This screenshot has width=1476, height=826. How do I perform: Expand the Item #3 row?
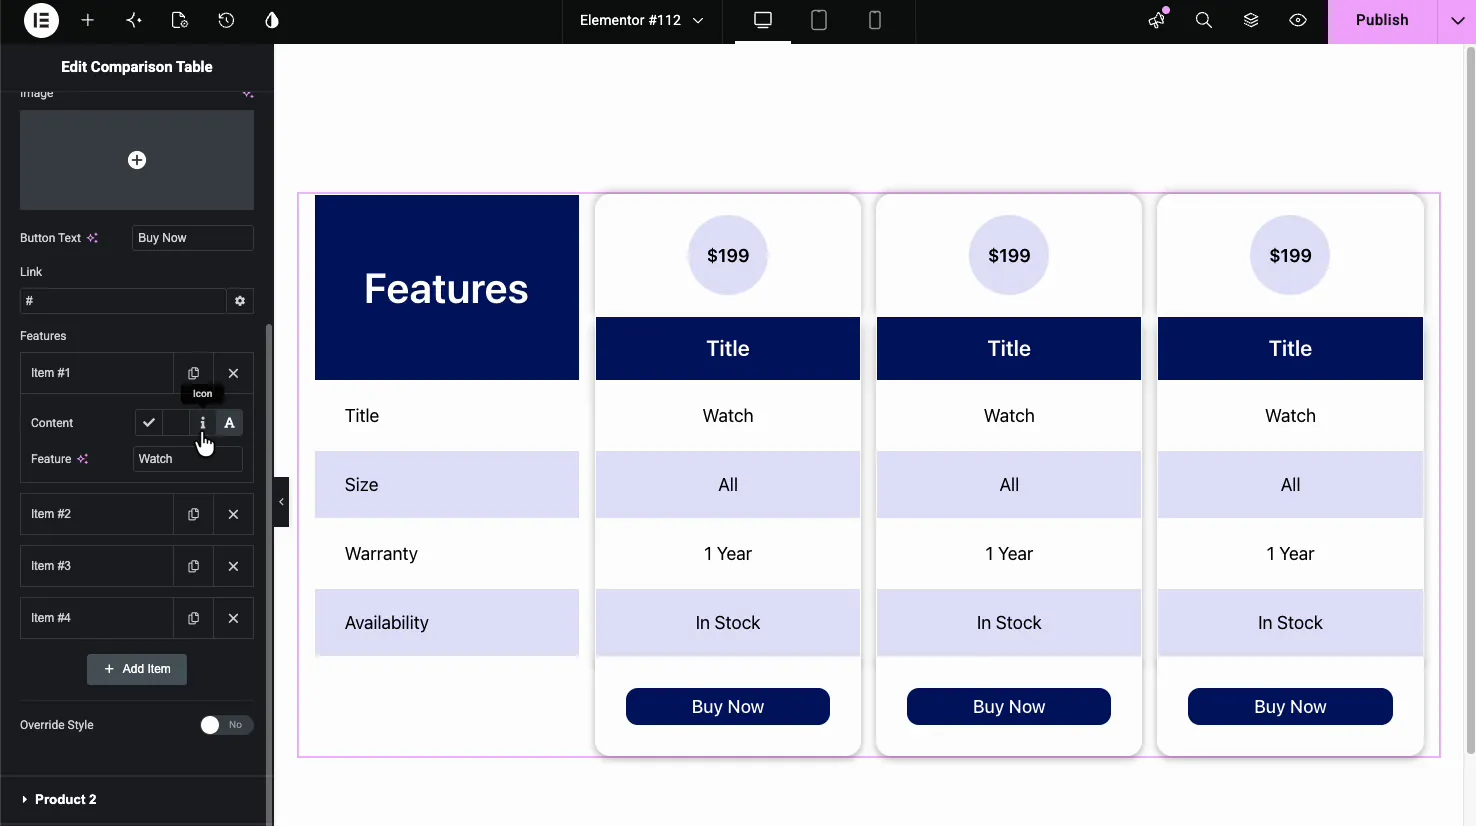[97, 566]
